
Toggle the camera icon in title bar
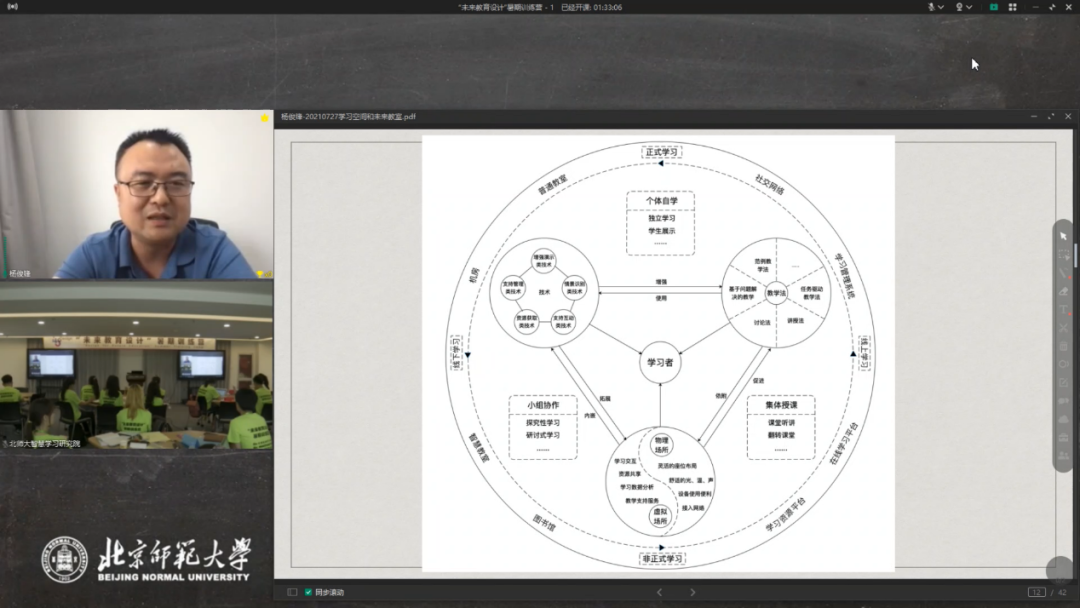[x=959, y=7]
